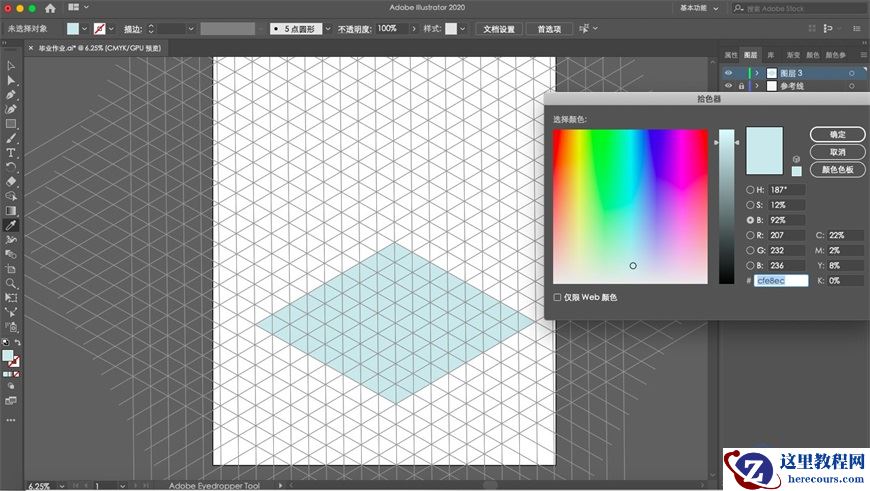Expand the 图层 3 layer arrow
Screen dimensions: 870x491
coord(757,73)
